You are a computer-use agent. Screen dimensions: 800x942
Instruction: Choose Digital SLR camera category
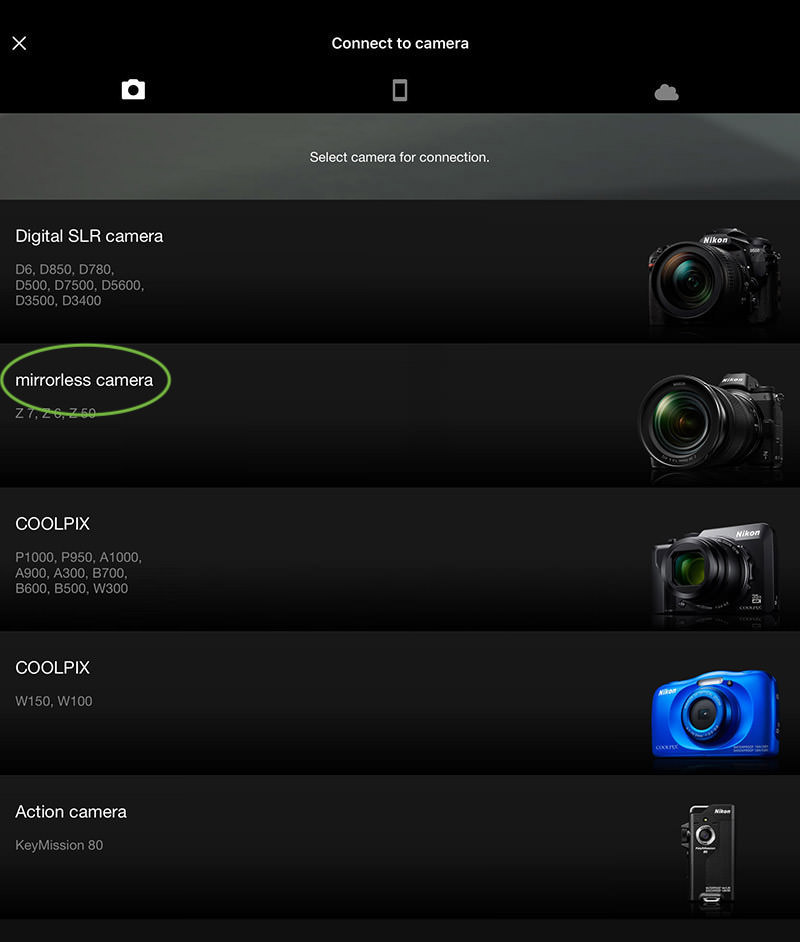pos(400,272)
